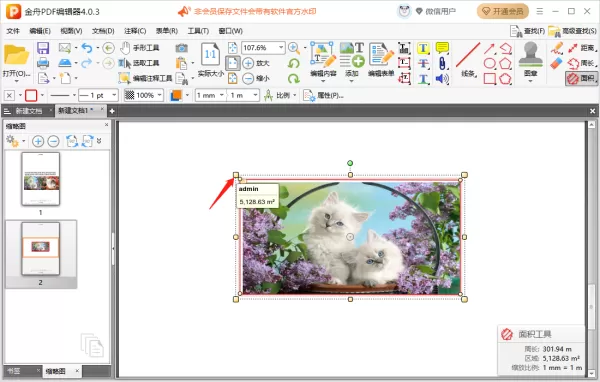Open the View (视图) menu
Screen dimensions: 600x382
pos(71,31)
